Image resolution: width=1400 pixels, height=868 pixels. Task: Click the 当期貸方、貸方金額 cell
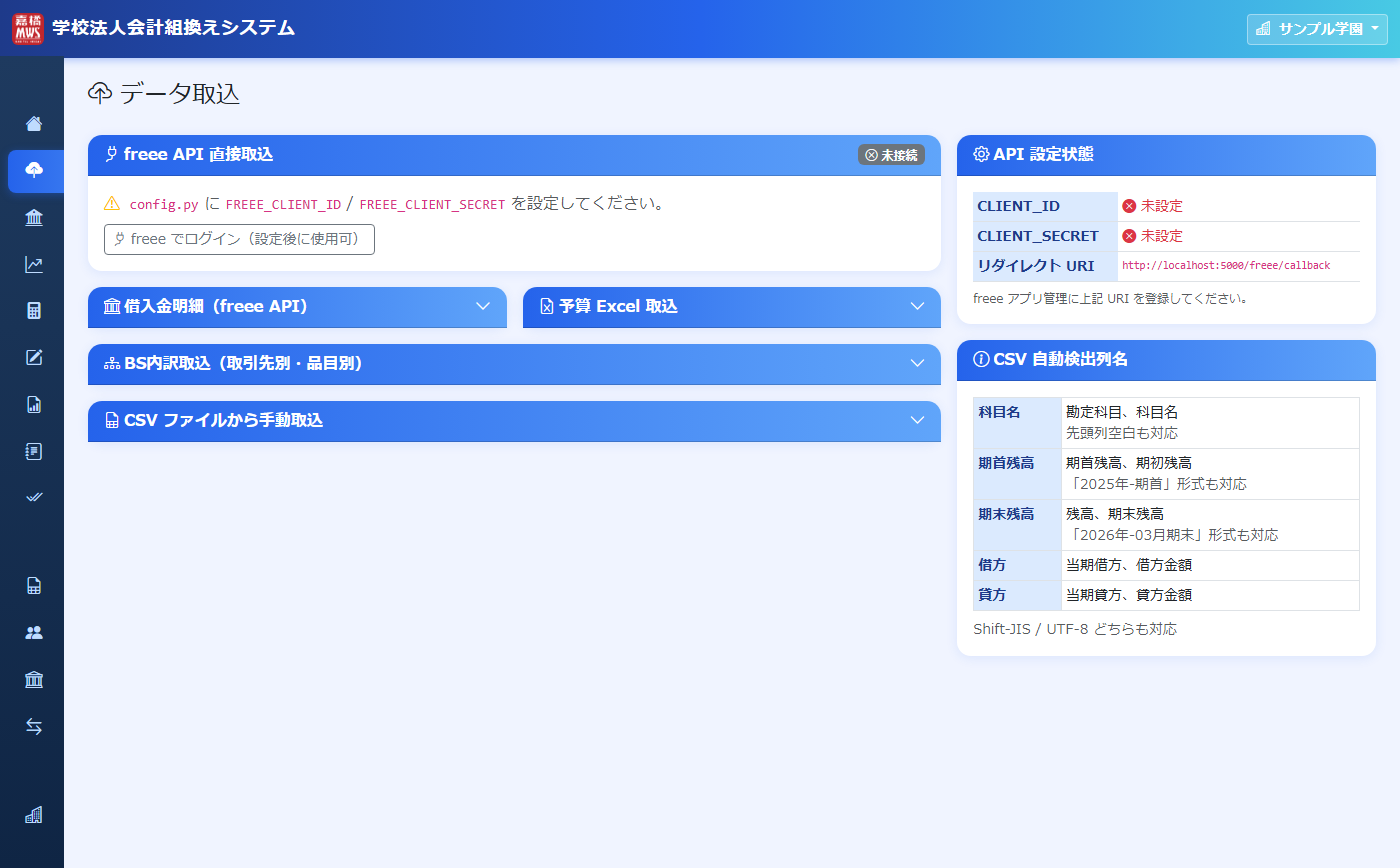pos(1211,595)
